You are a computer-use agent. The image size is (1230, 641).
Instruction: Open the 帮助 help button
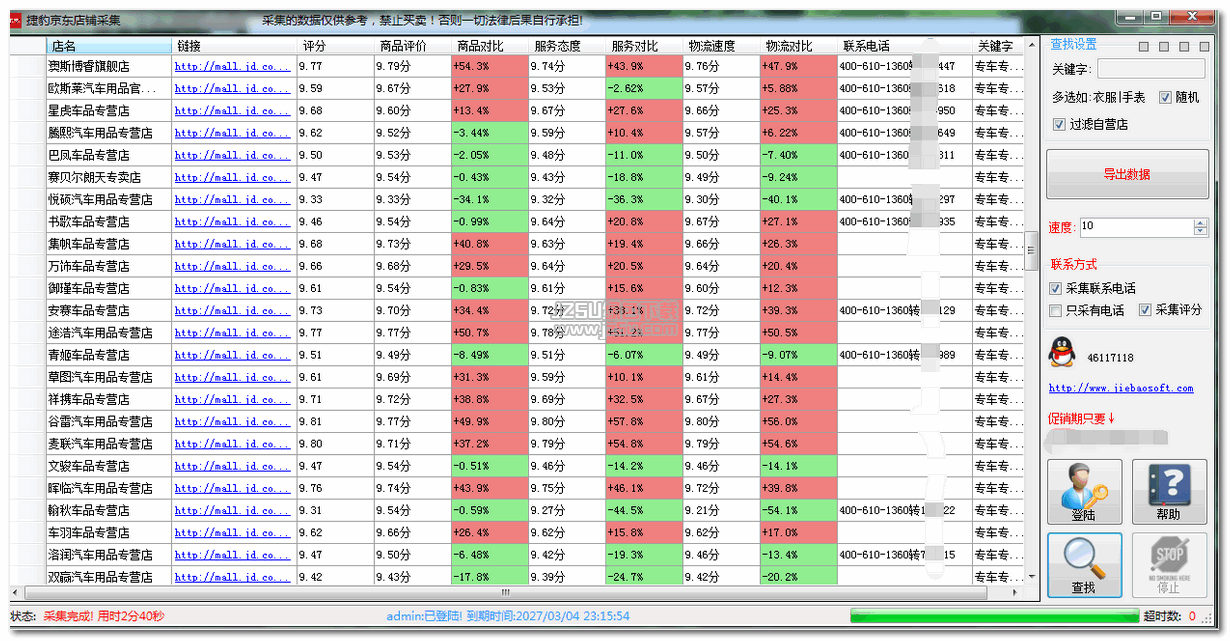(1168, 492)
